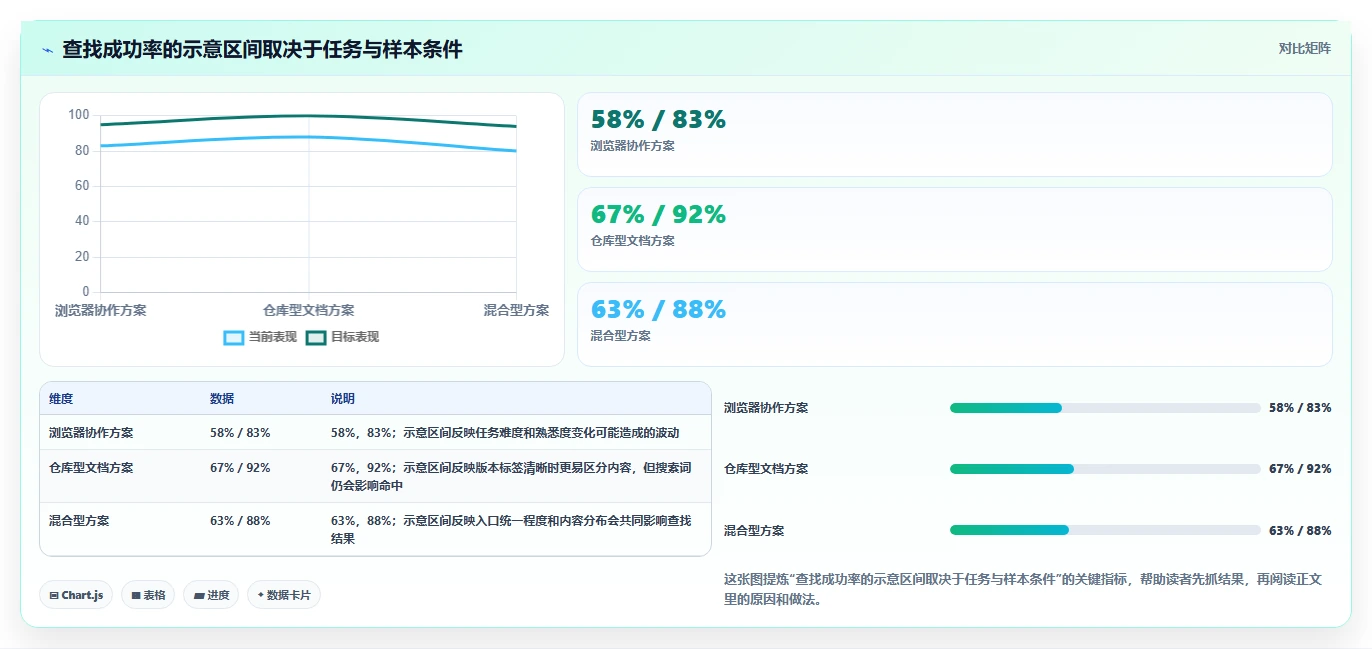
Task: Click the 对比矩阵 label
Action: click(1304, 48)
